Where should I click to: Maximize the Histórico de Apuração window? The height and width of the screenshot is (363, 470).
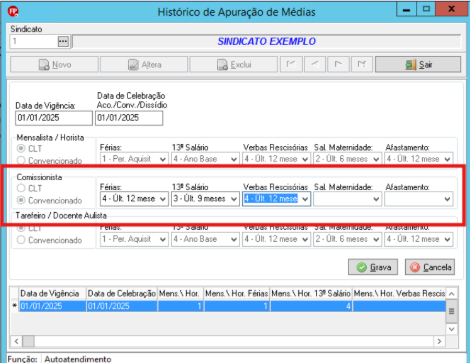[x=426, y=9]
